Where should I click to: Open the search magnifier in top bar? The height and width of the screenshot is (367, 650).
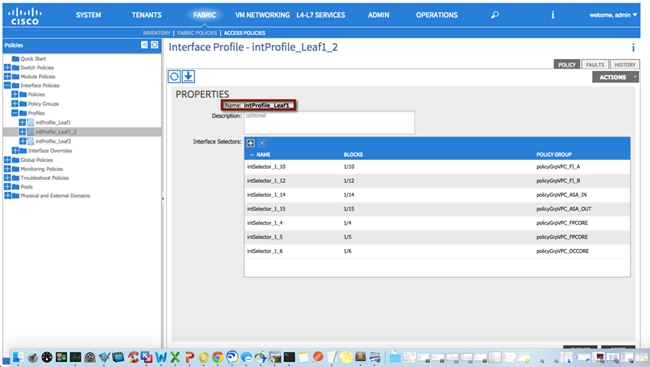tap(495, 15)
